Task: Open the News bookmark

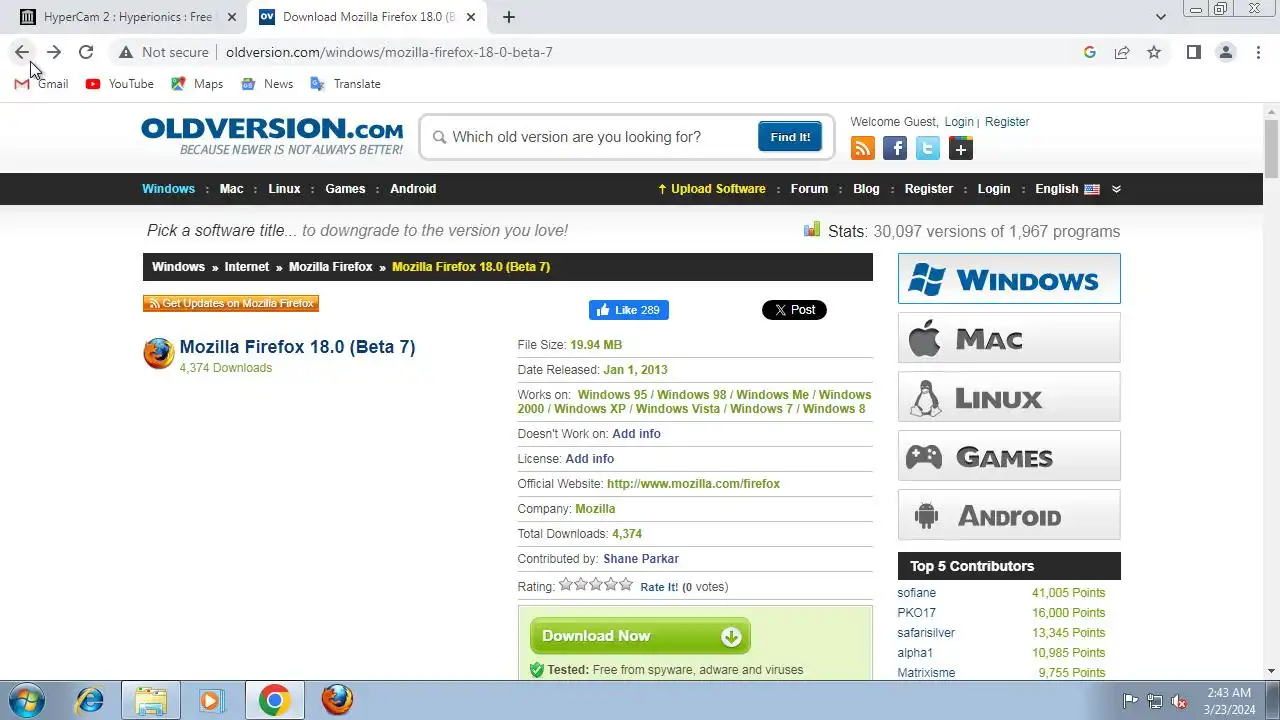Action: click(267, 84)
